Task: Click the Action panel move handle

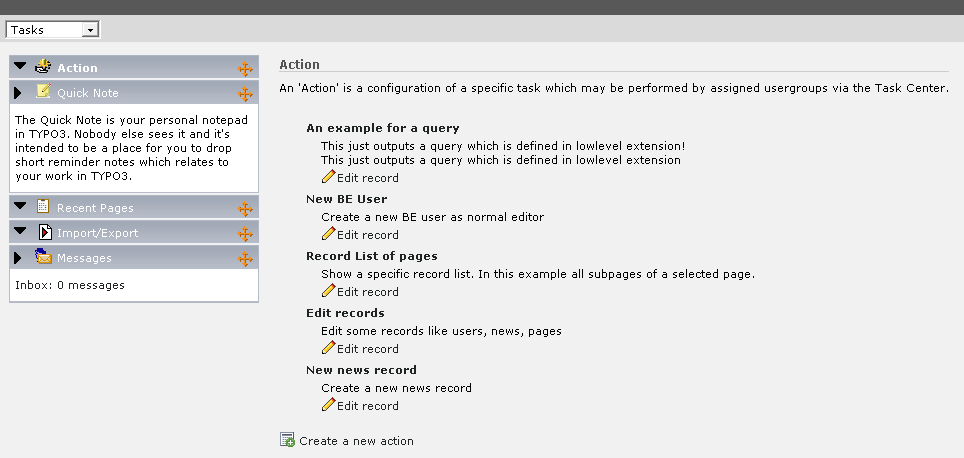Action: (x=245, y=69)
